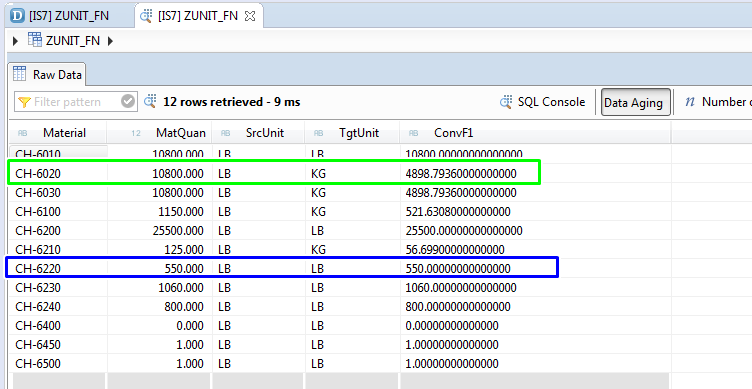Select the CH-6220 material cell
The image size is (752, 389).
(x=58, y=269)
